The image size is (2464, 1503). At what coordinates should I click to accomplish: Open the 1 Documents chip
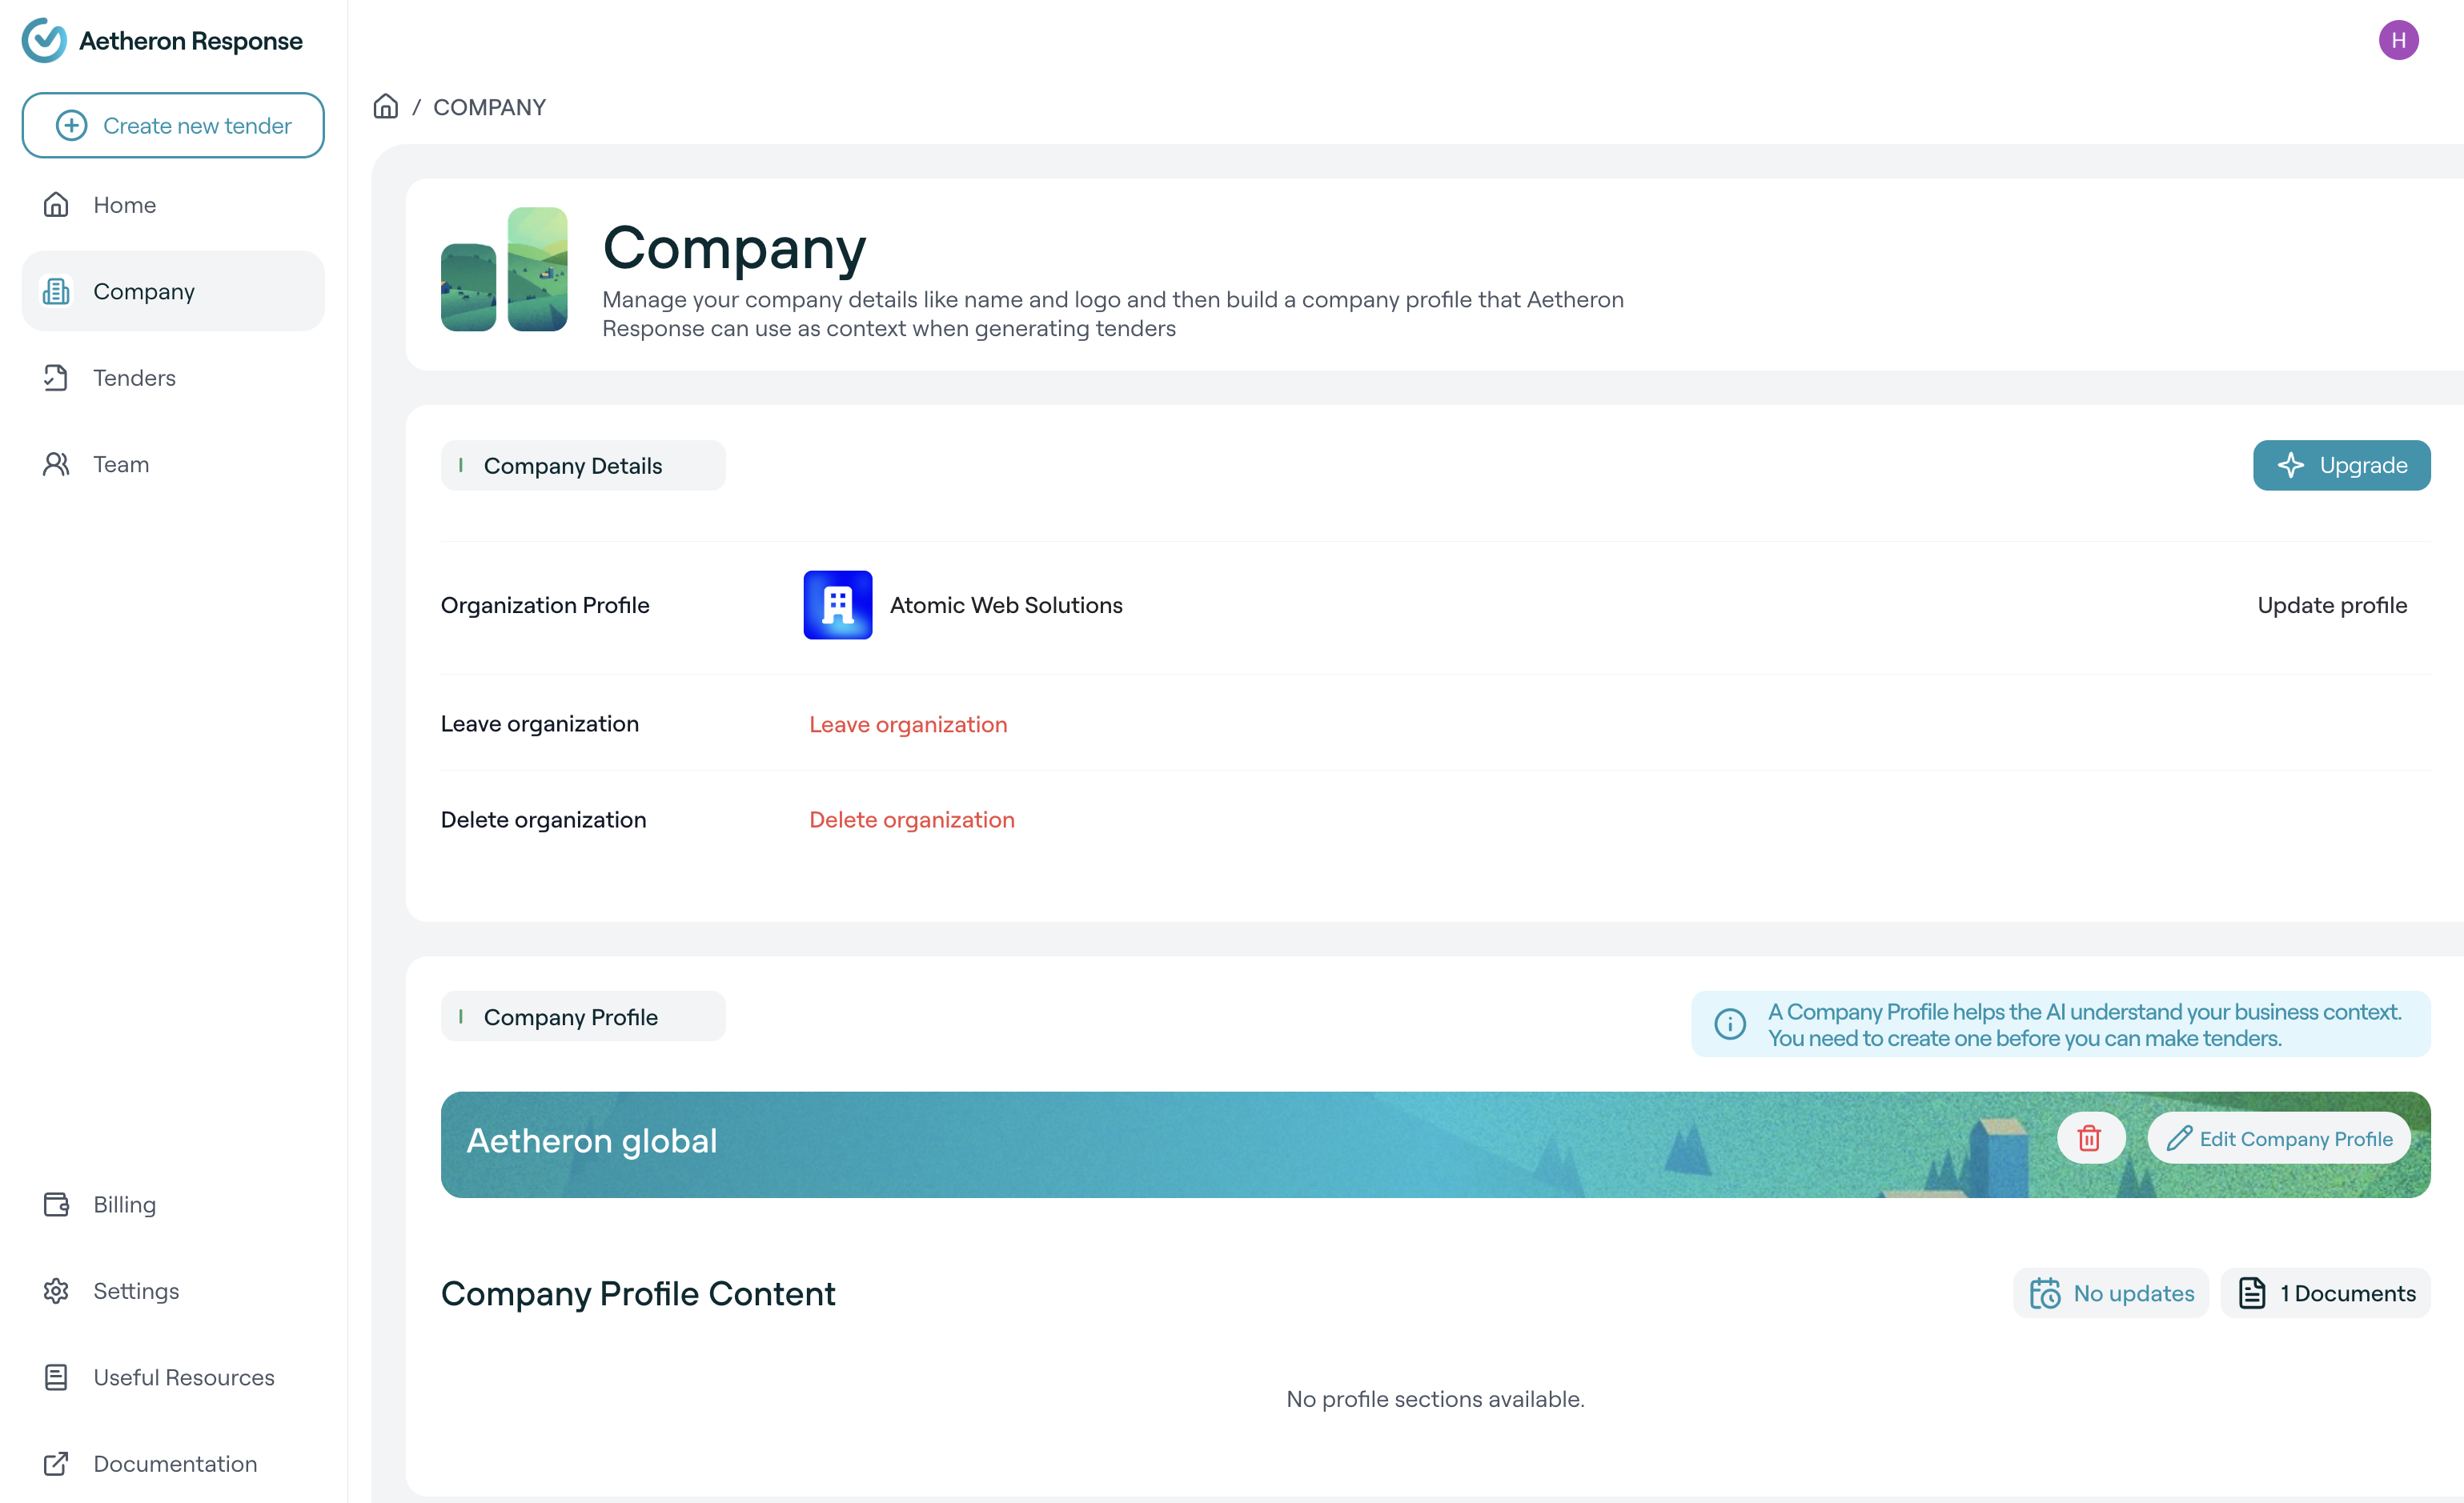(2325, 1293)
